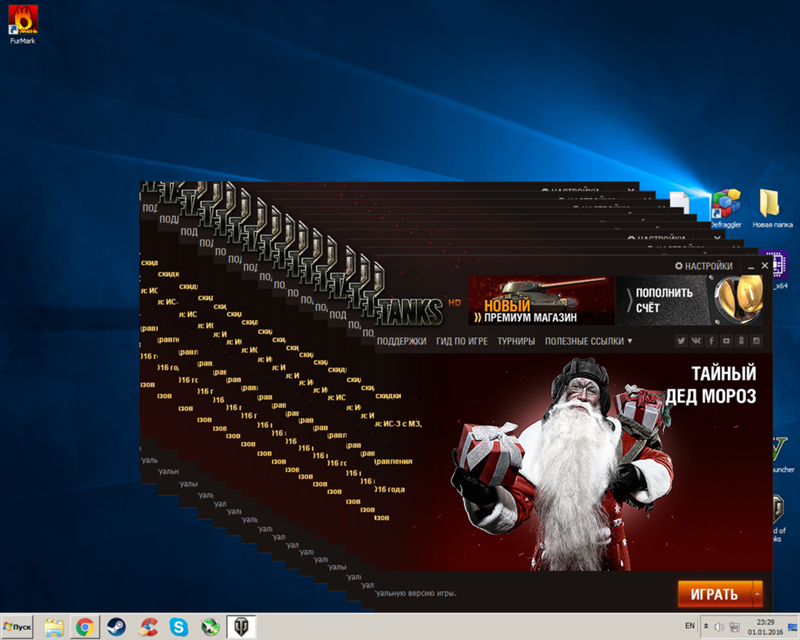The height and width of the screenshot is (640, 800).
Task: Expand the arrow next to ИГРАТЬ
Action: click(757, 594)
